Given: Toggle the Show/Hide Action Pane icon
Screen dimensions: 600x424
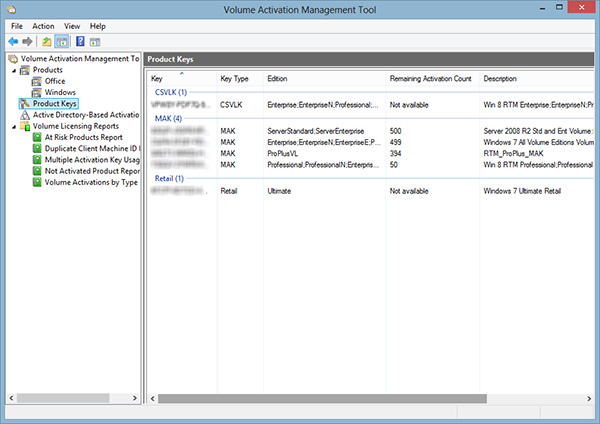Looking at the screenshot, I should pyautogui.click(x=95, y=42).
